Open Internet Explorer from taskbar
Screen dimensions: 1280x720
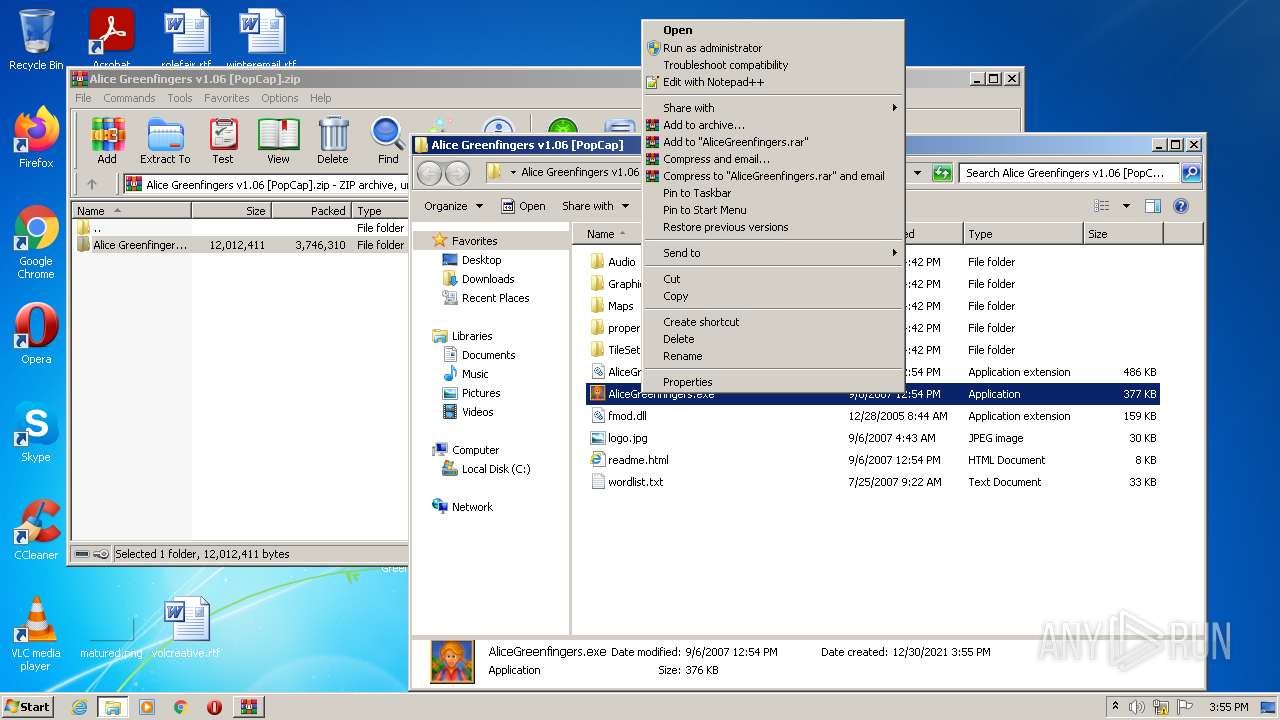coord(79,707)
